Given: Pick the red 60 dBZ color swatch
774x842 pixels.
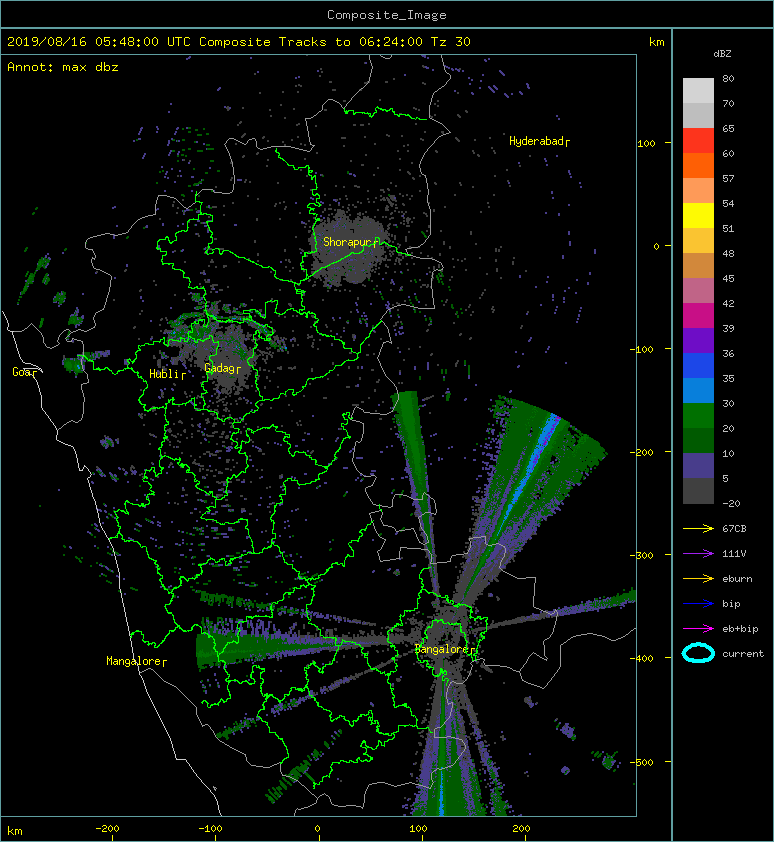Looking at the screenshot, I should point(698,141).
